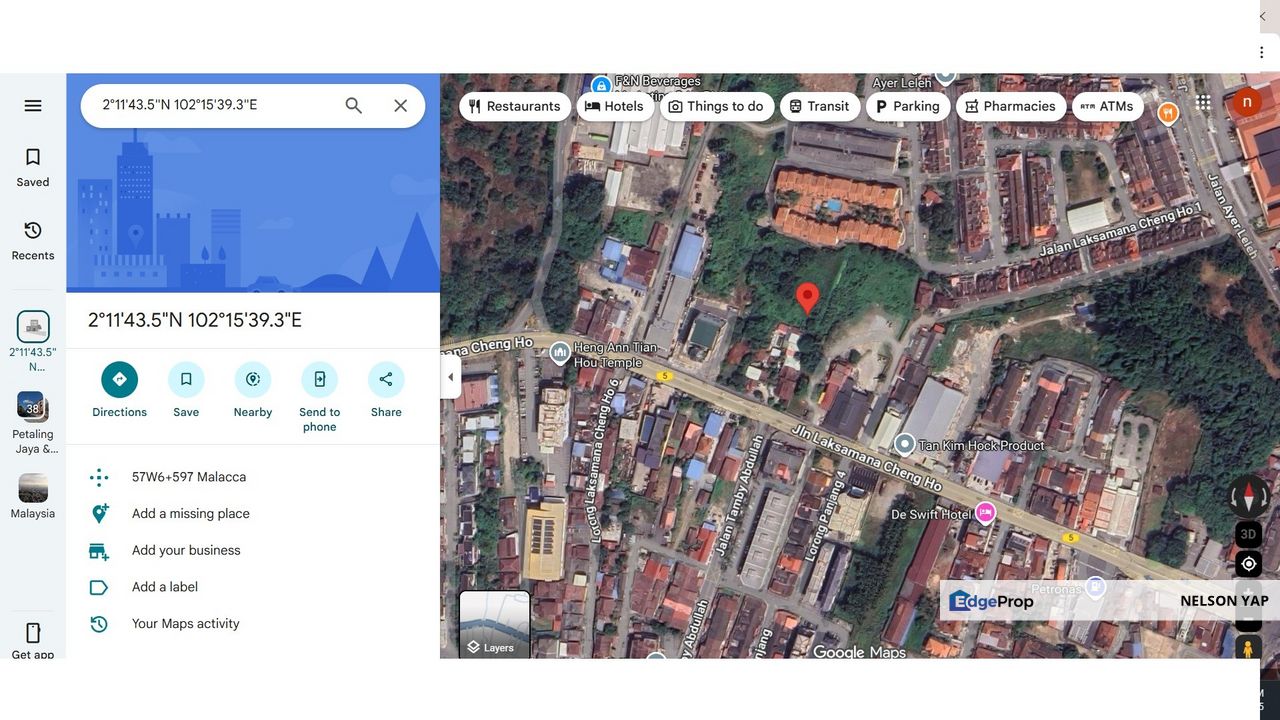Open the hamburger main menu

(33, 106)
